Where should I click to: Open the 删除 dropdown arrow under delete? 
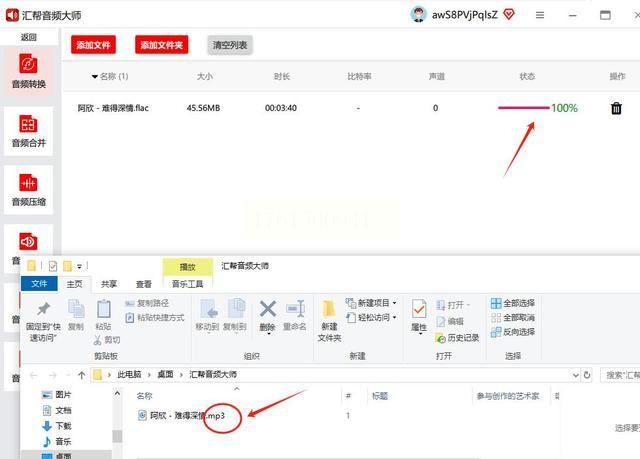tap(268, 334)
